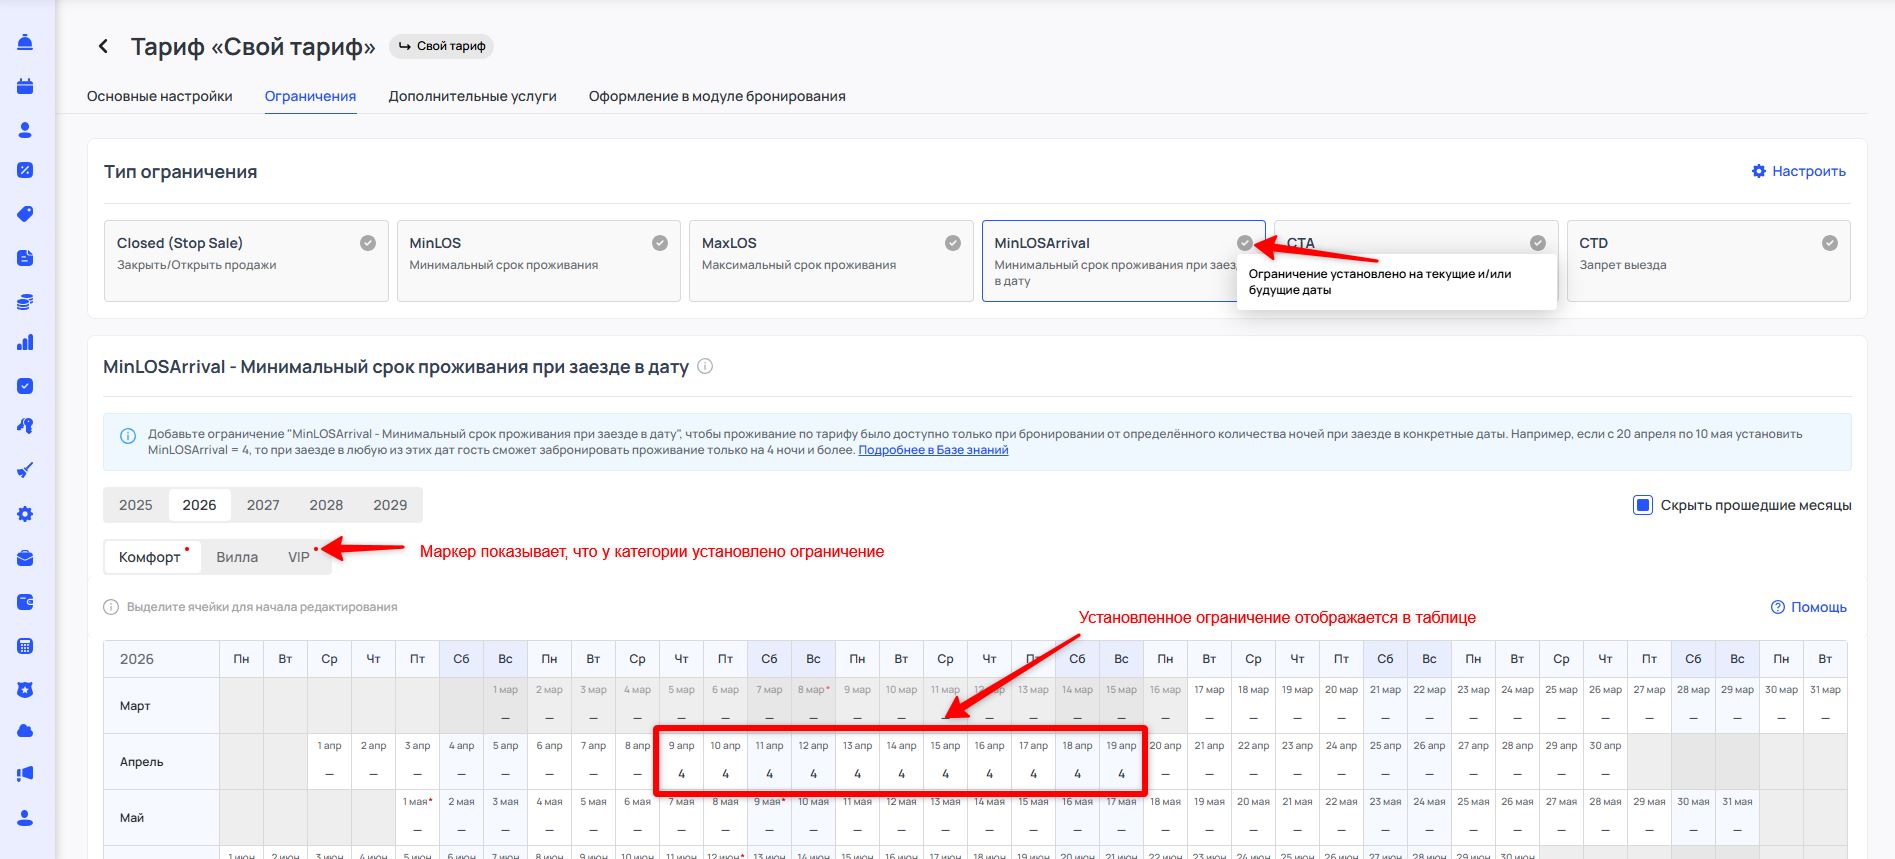The height and width of the screenshot is (859, 1895).
Task: Click the cloud icon in sidebar
Action: coord(25,731)
